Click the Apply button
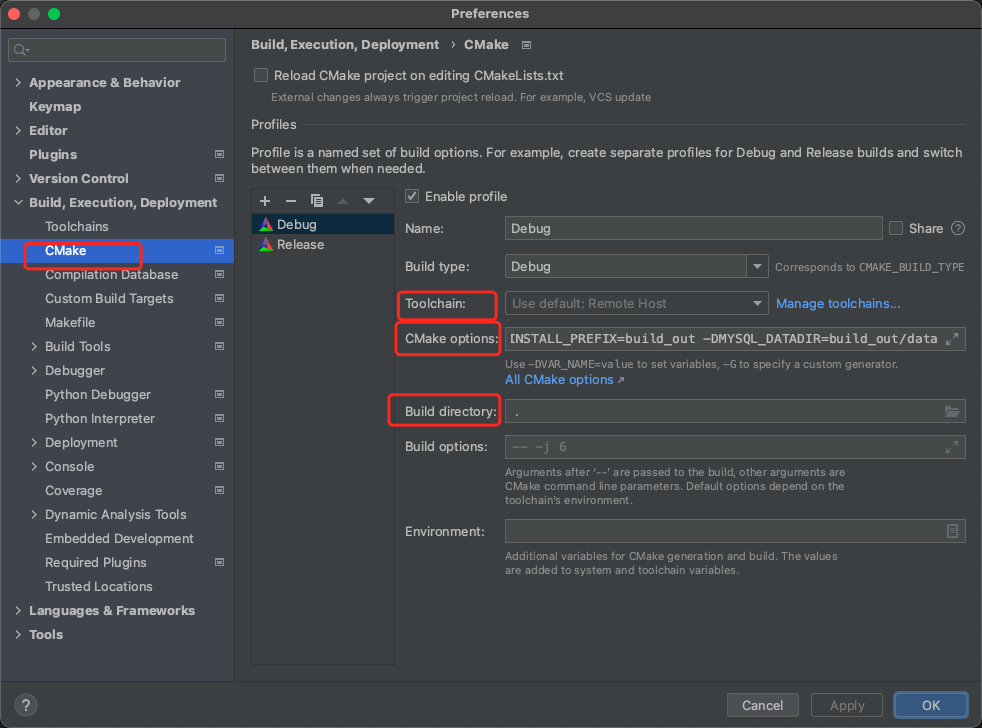 tap(847, 705)
